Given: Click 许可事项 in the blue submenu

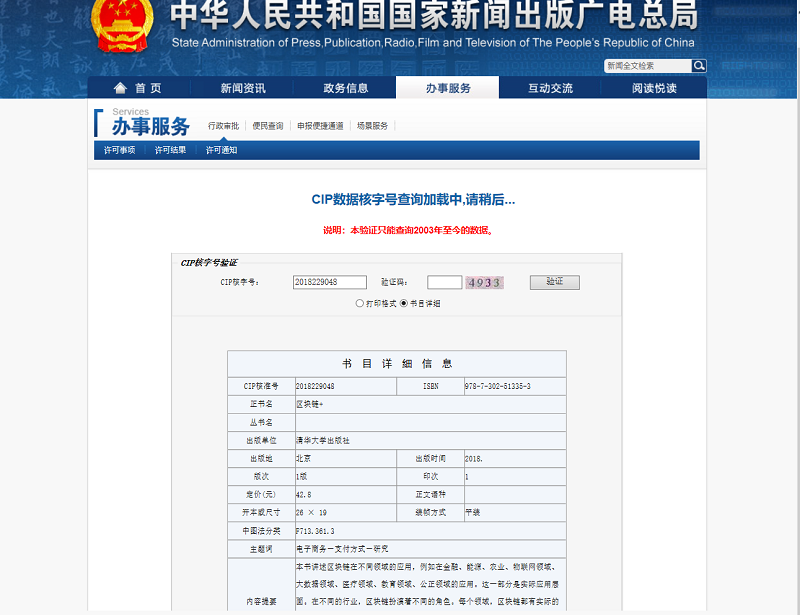Looking at the screenshot, I should tap(119, 150).
